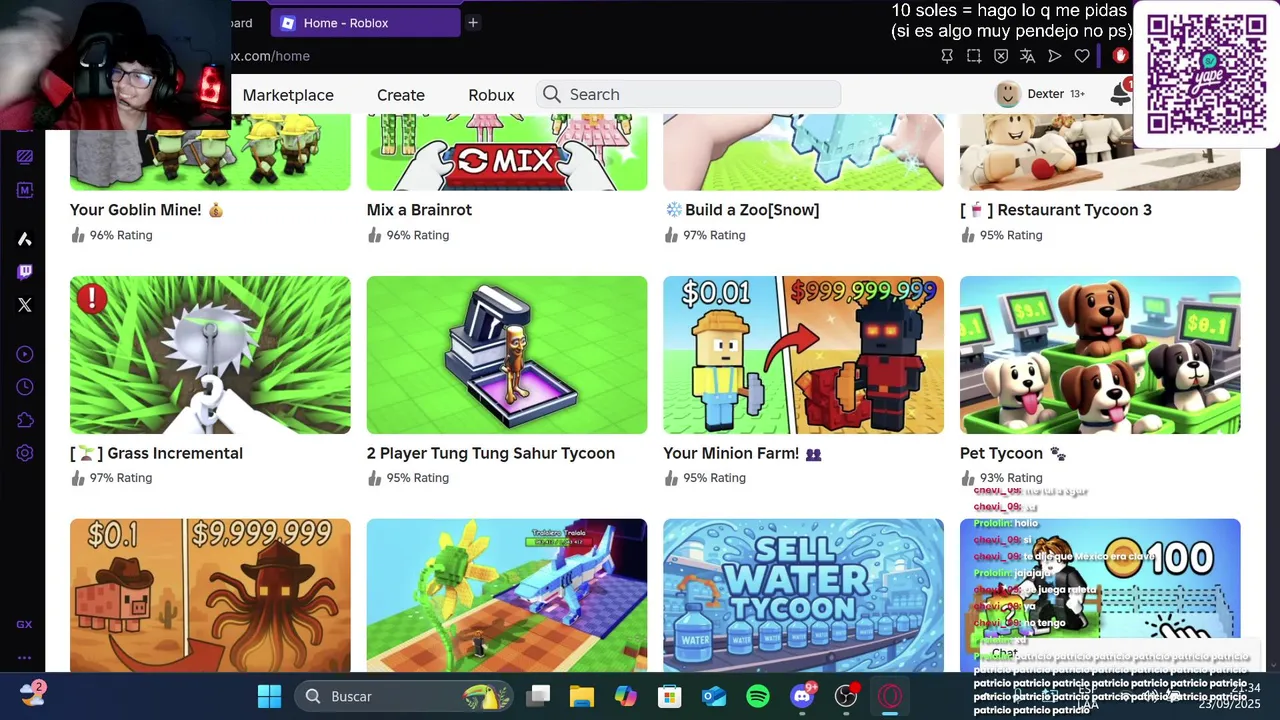The height and width of the screenshot is (720, 1280).
Task: Click the Windows Start button
Action: 269,696
